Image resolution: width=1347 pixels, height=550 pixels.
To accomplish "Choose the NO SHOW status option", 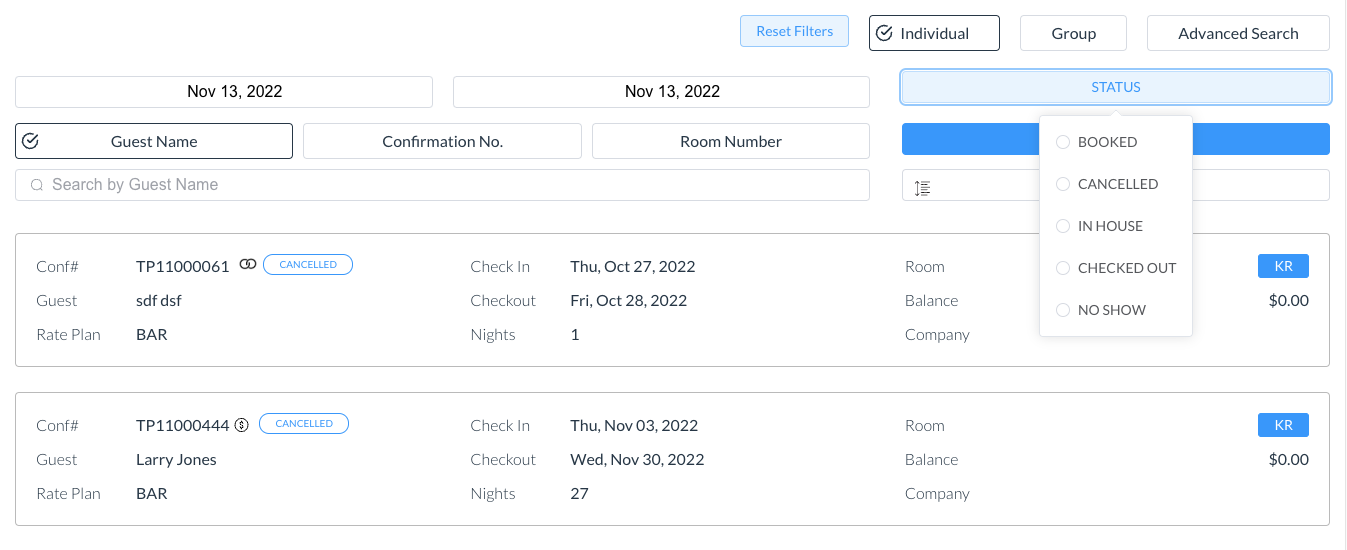I will [1063, 310].
